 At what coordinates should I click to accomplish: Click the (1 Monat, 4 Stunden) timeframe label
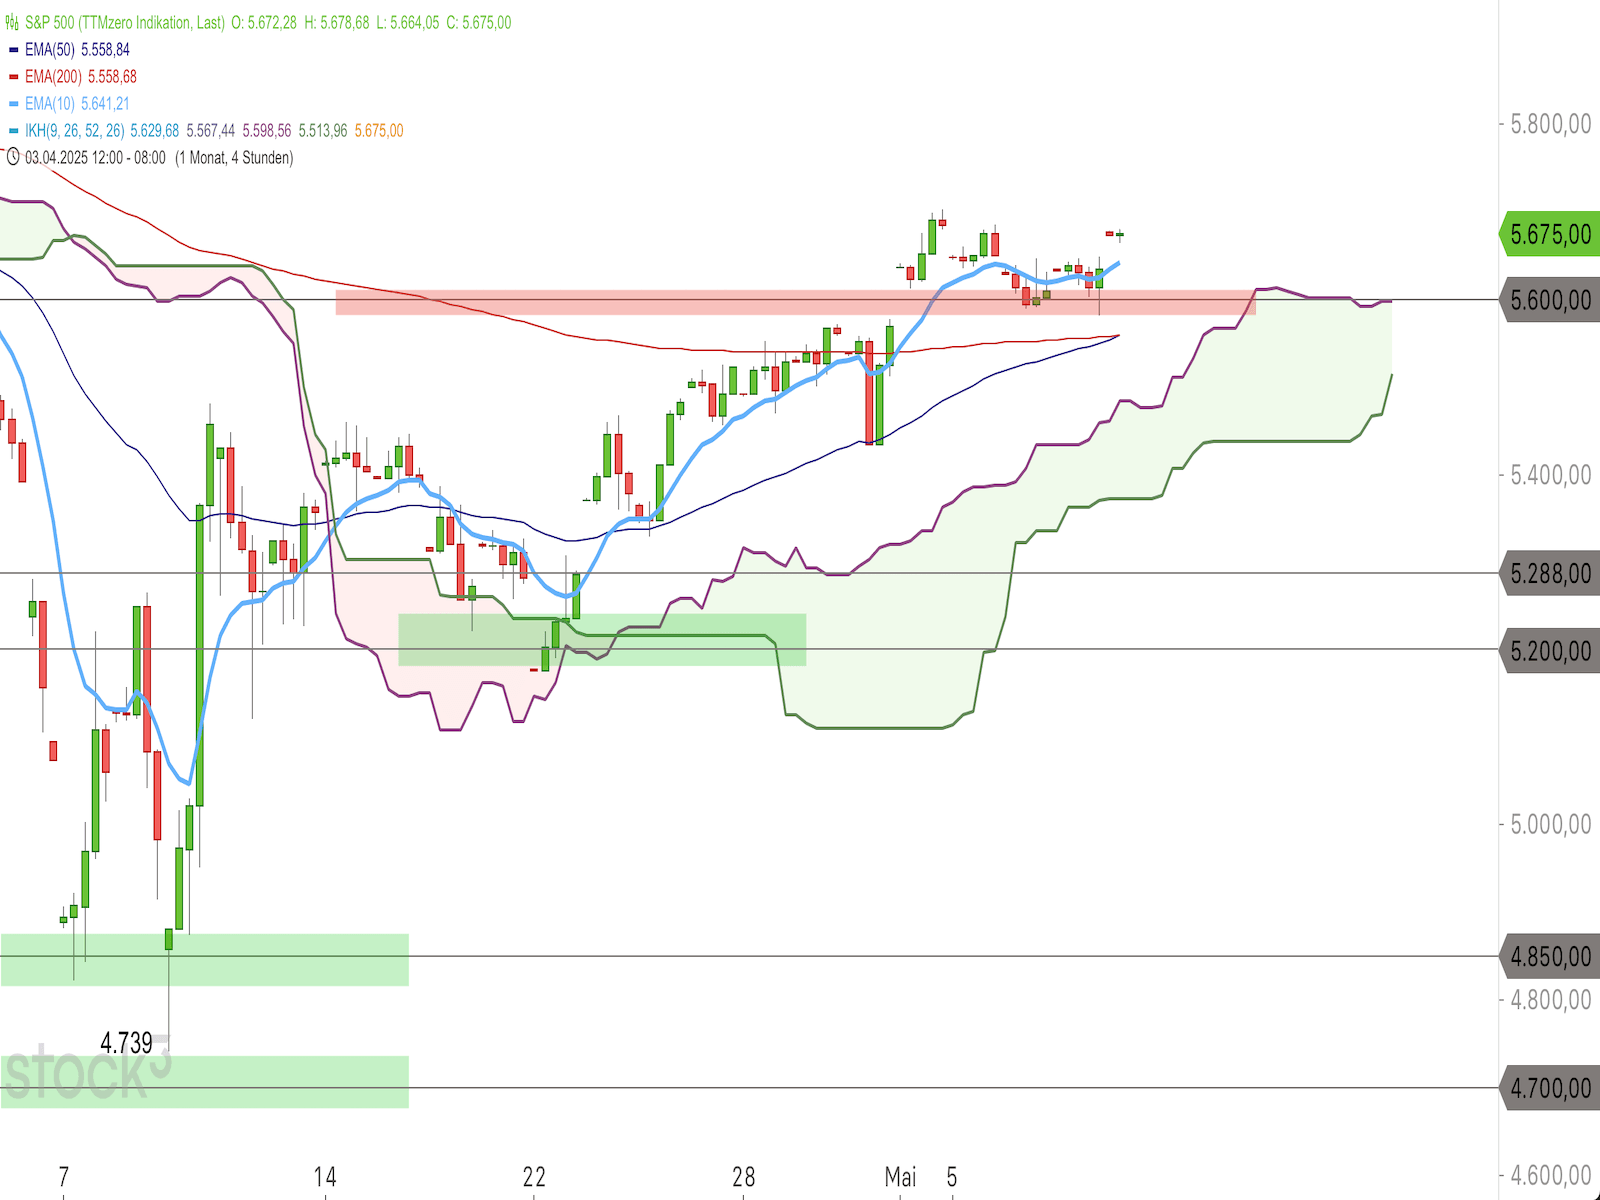click(x=234, y=157)
